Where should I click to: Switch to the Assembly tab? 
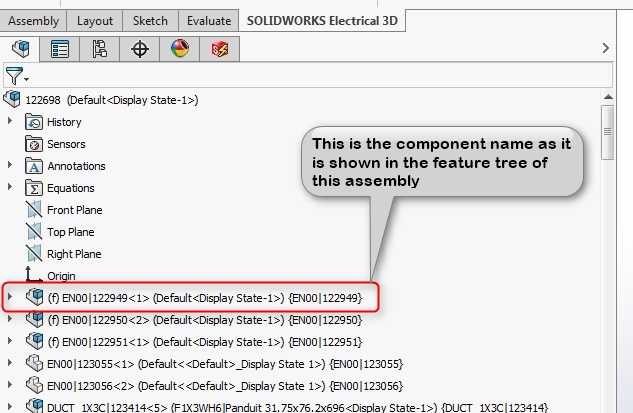tap(34, 21)
